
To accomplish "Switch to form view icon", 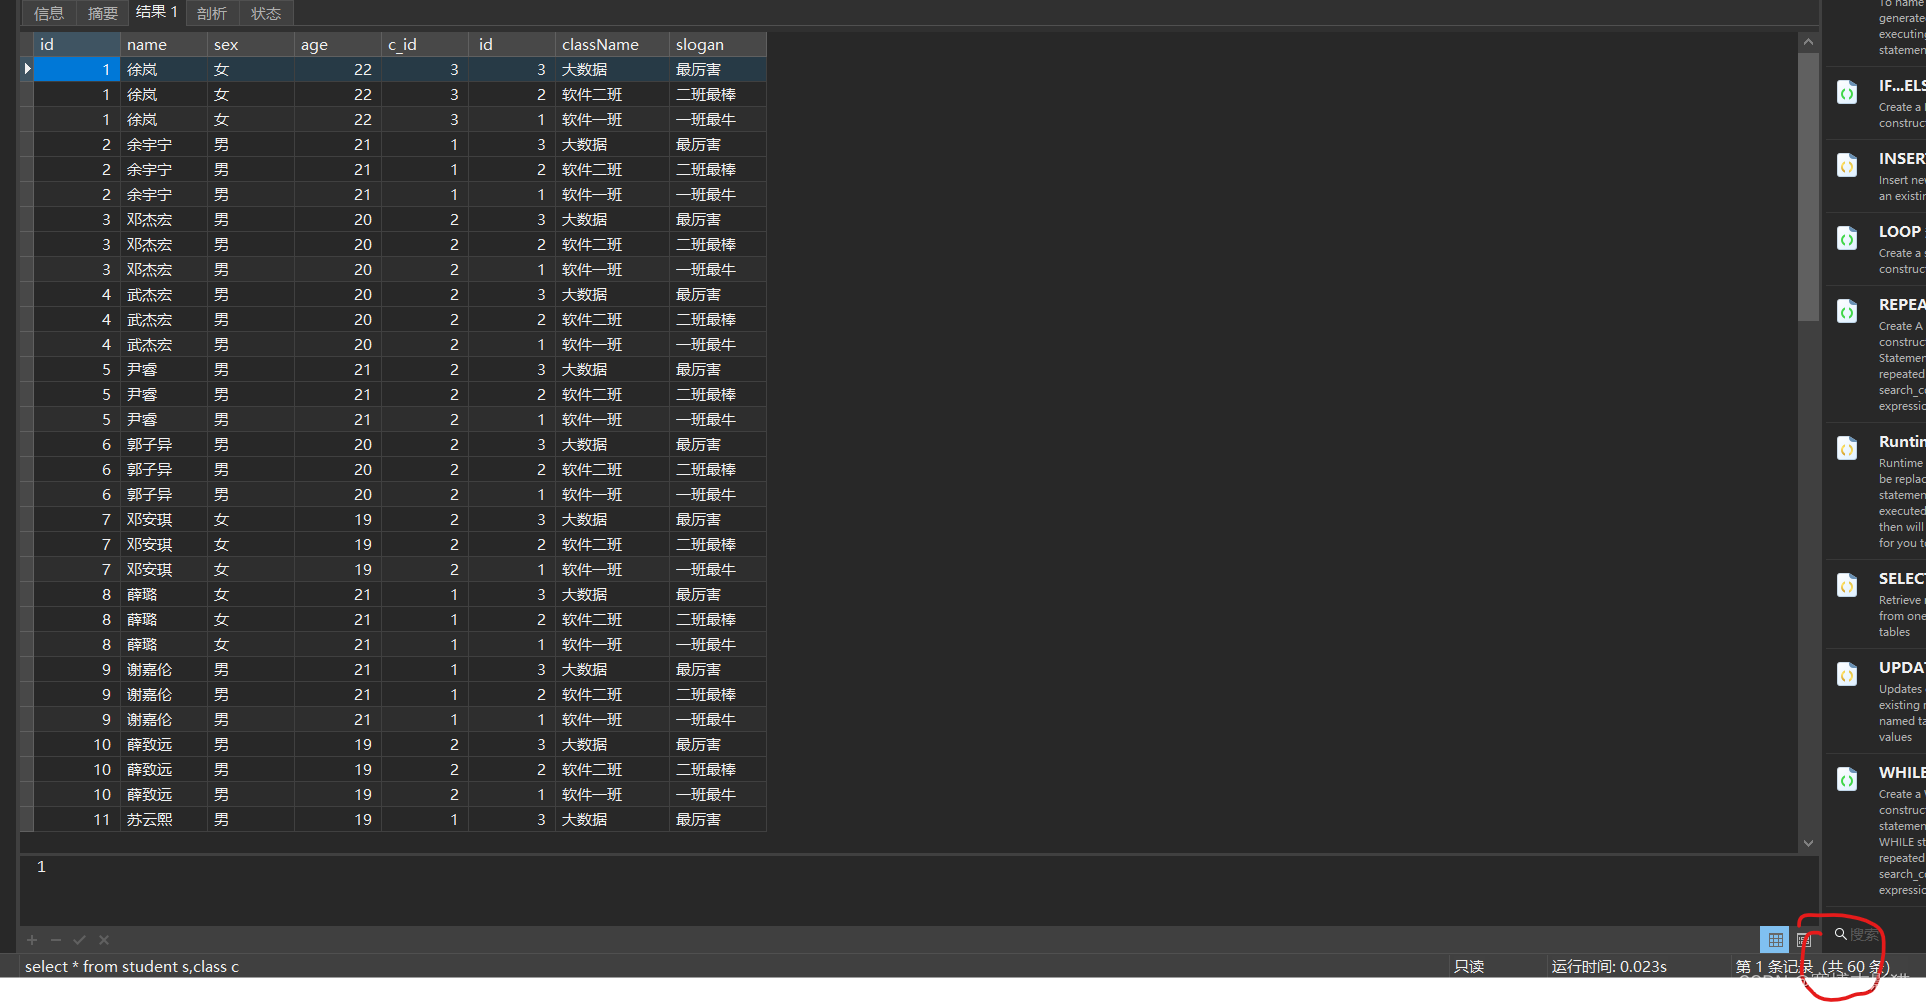I will 1804,940.
